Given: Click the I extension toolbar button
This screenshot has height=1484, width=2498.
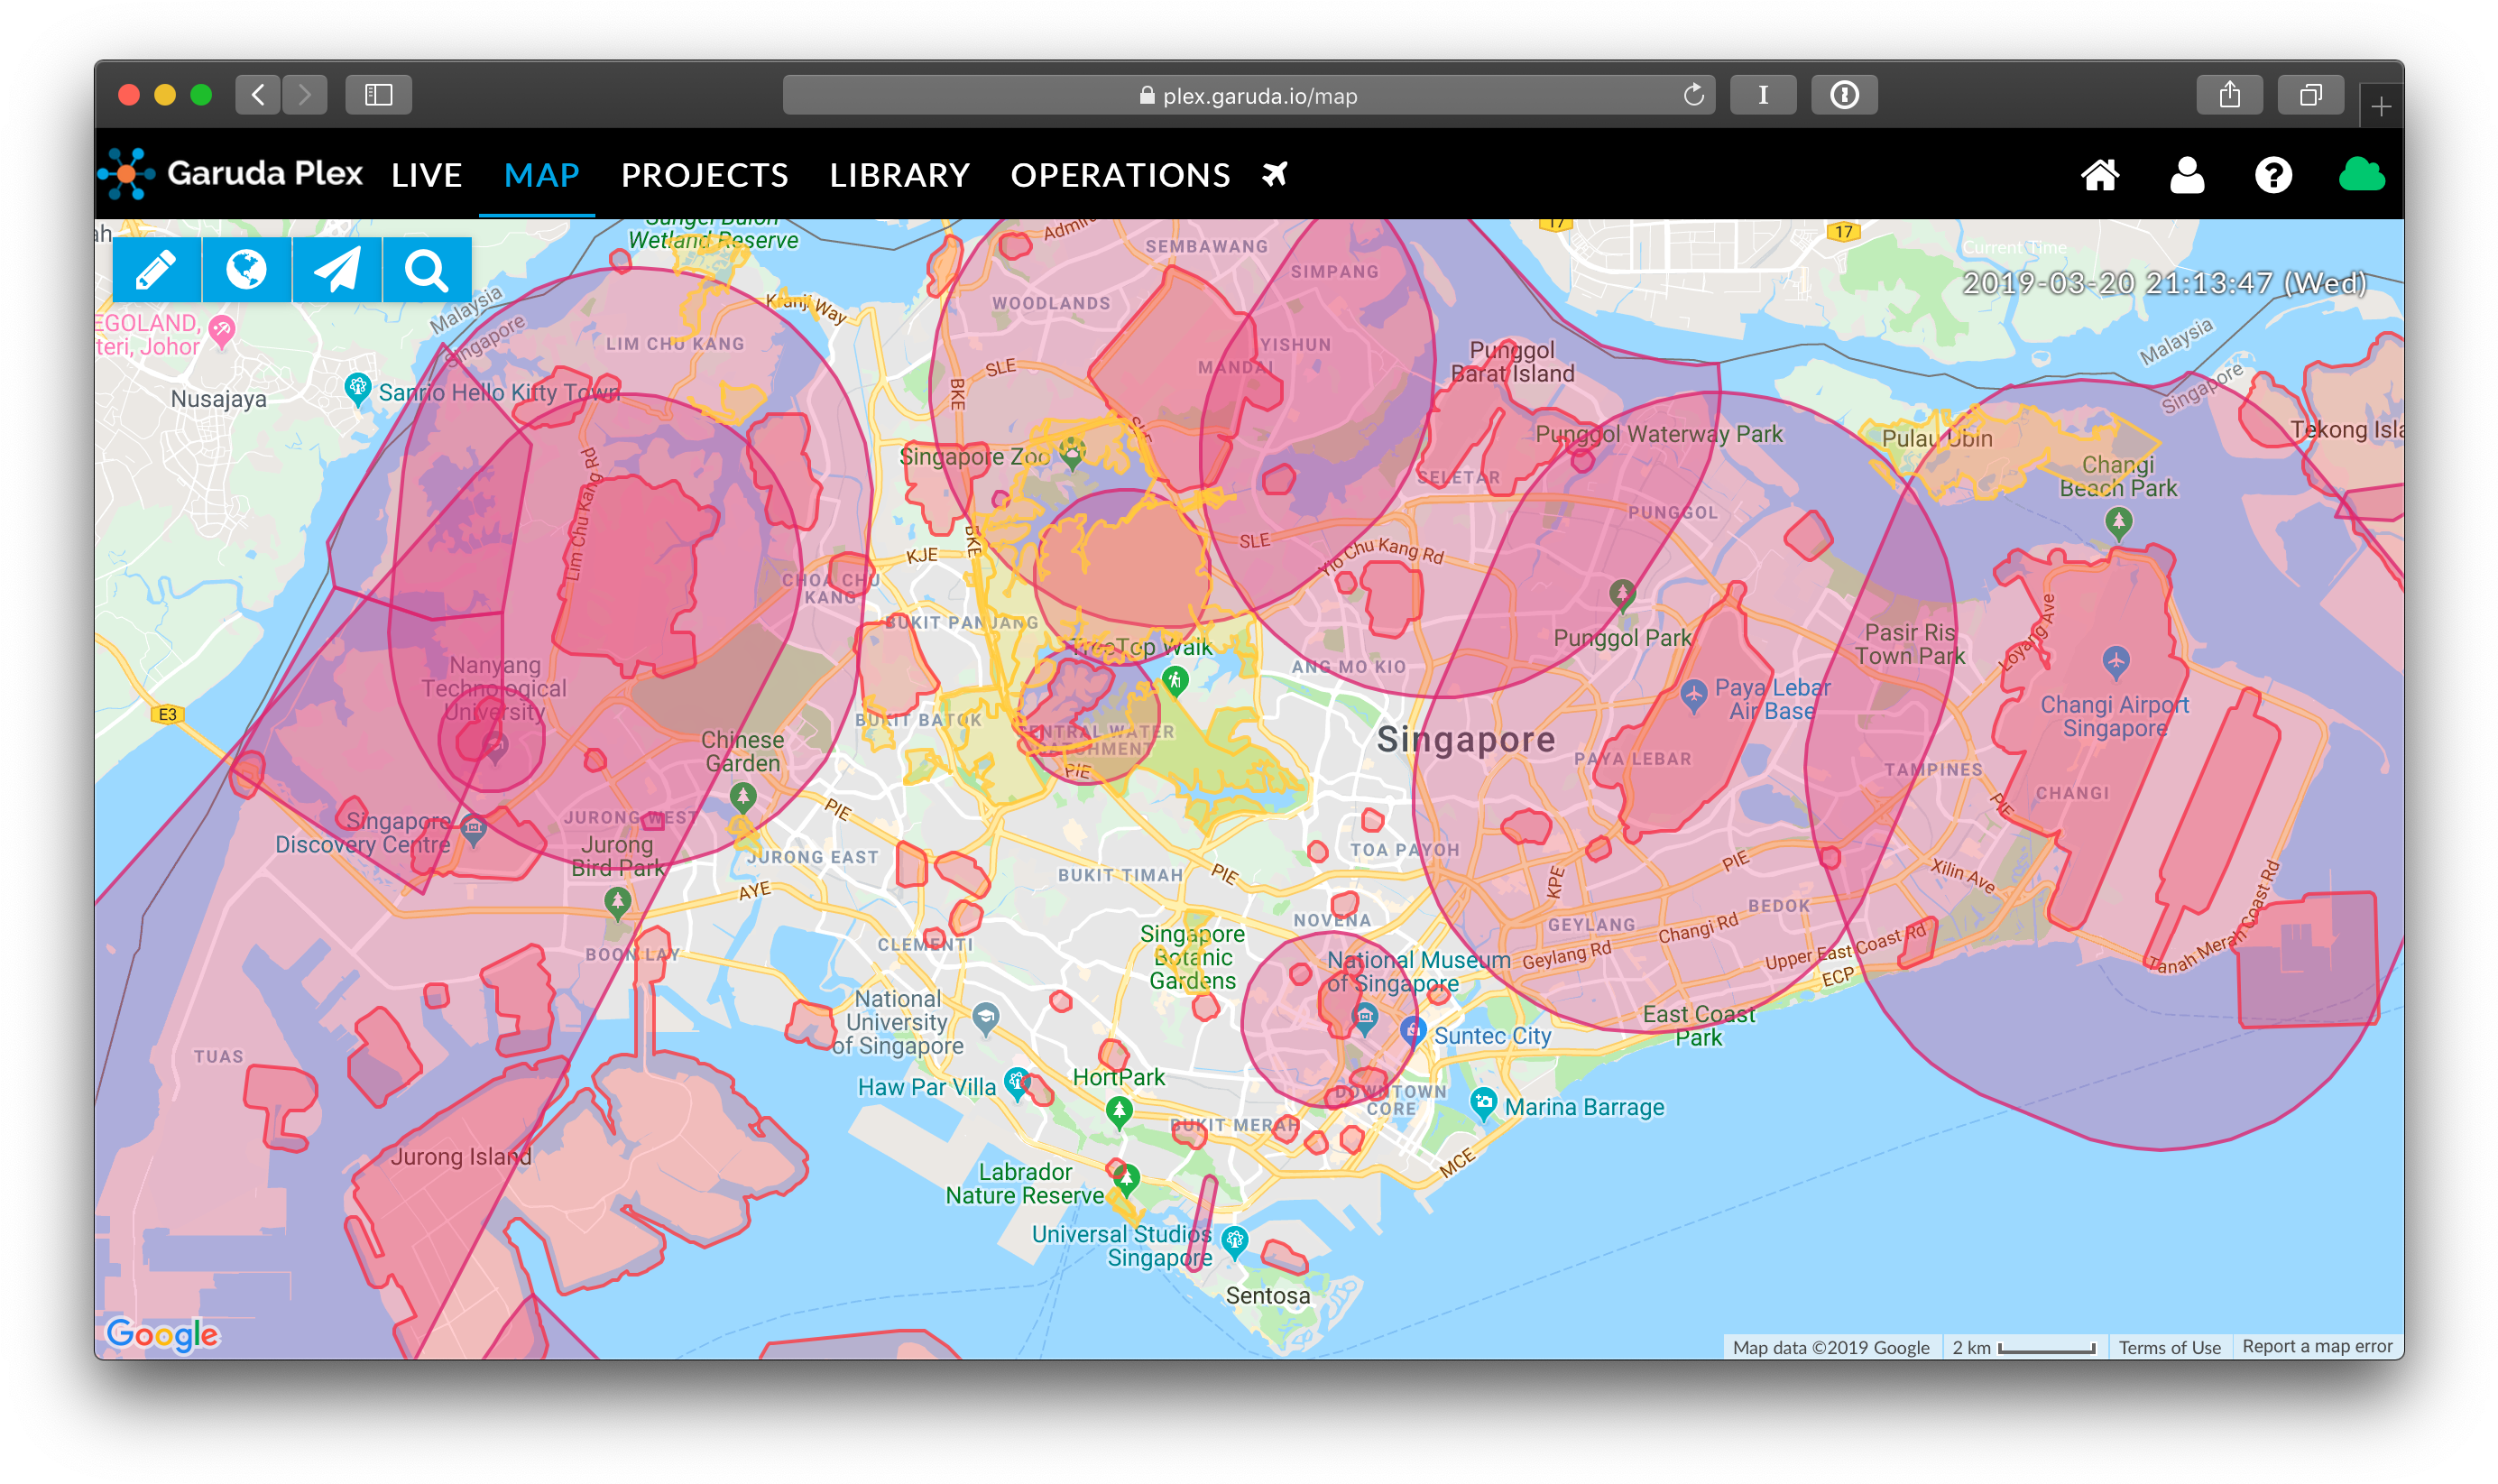Looking at the screenshot, I should (1763, 95).
